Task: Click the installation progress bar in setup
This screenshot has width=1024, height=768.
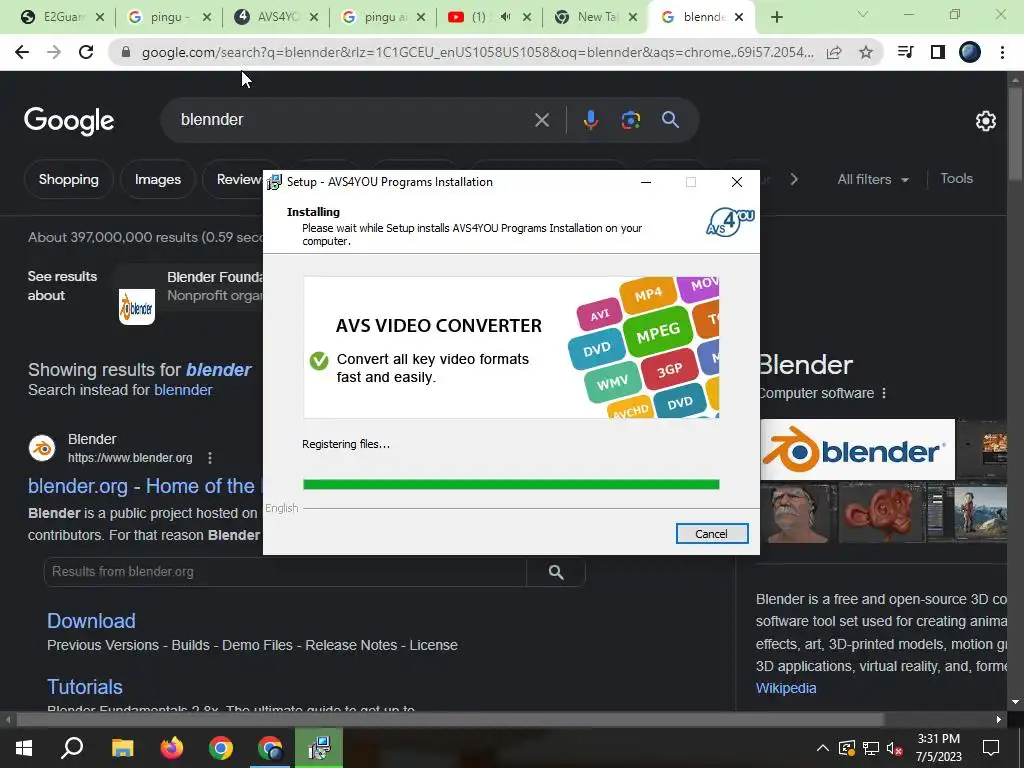Action: point(511,484)
